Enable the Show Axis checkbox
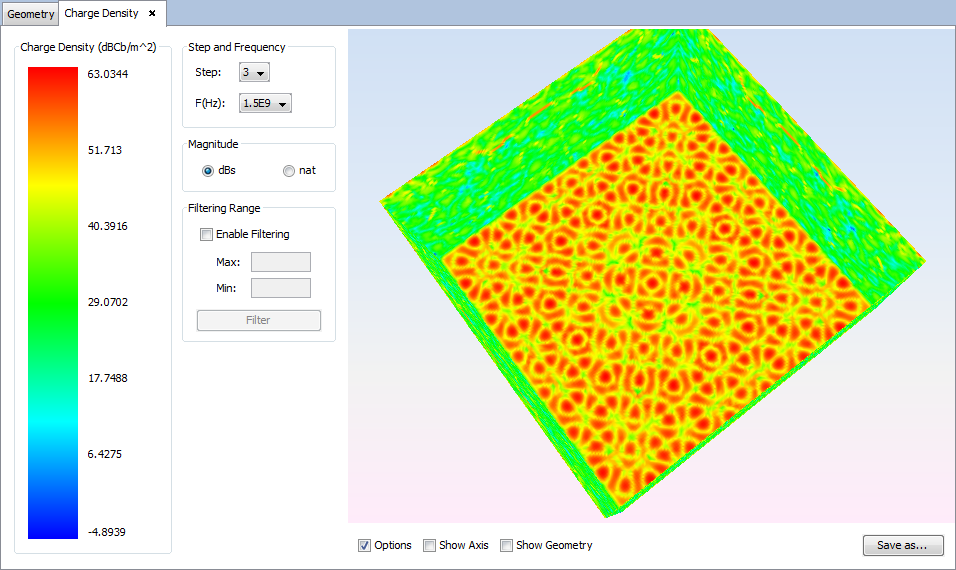The height and width of the screenshot is (570, 956). tap(430, 545)
